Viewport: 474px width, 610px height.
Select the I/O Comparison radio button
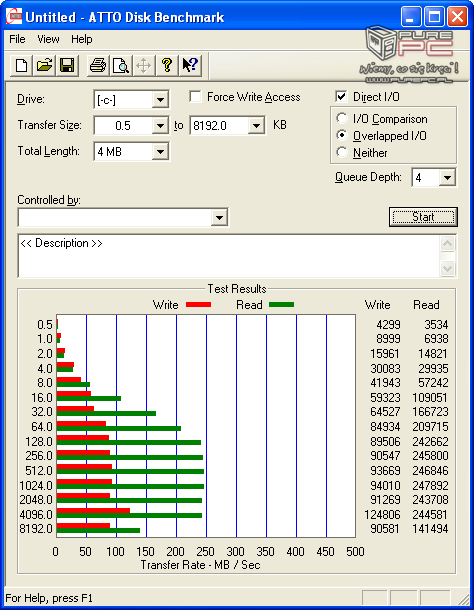[x=342, y=118]
